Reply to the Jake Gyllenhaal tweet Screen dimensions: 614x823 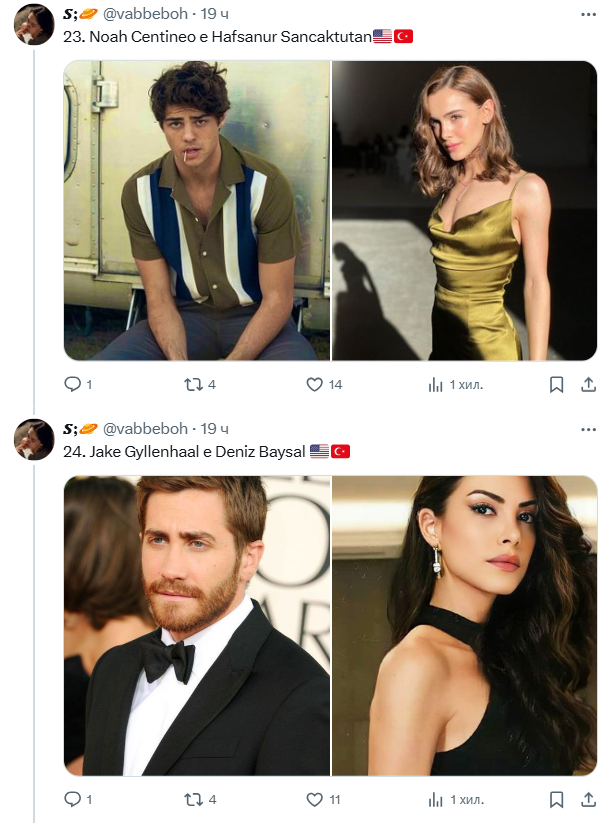point(72,799)
